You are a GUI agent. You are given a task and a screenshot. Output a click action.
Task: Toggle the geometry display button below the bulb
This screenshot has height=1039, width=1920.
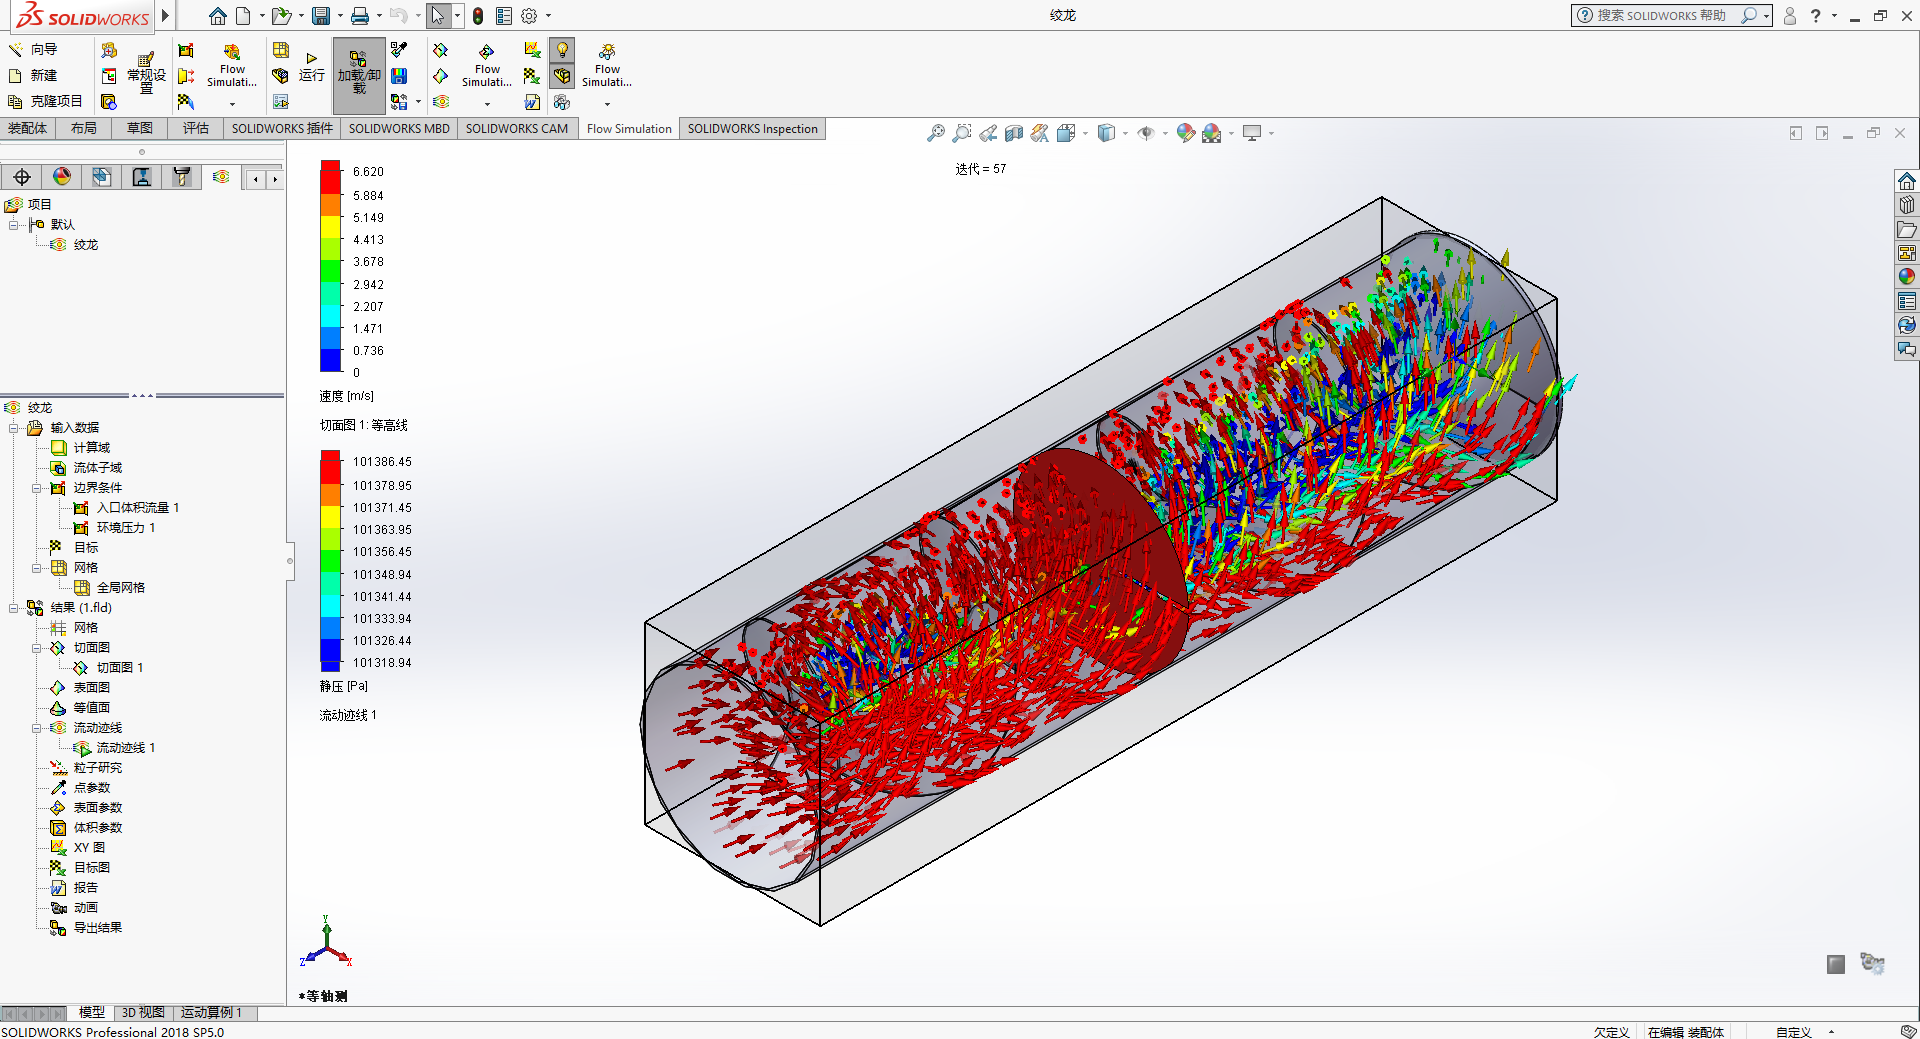coord(563,76)
